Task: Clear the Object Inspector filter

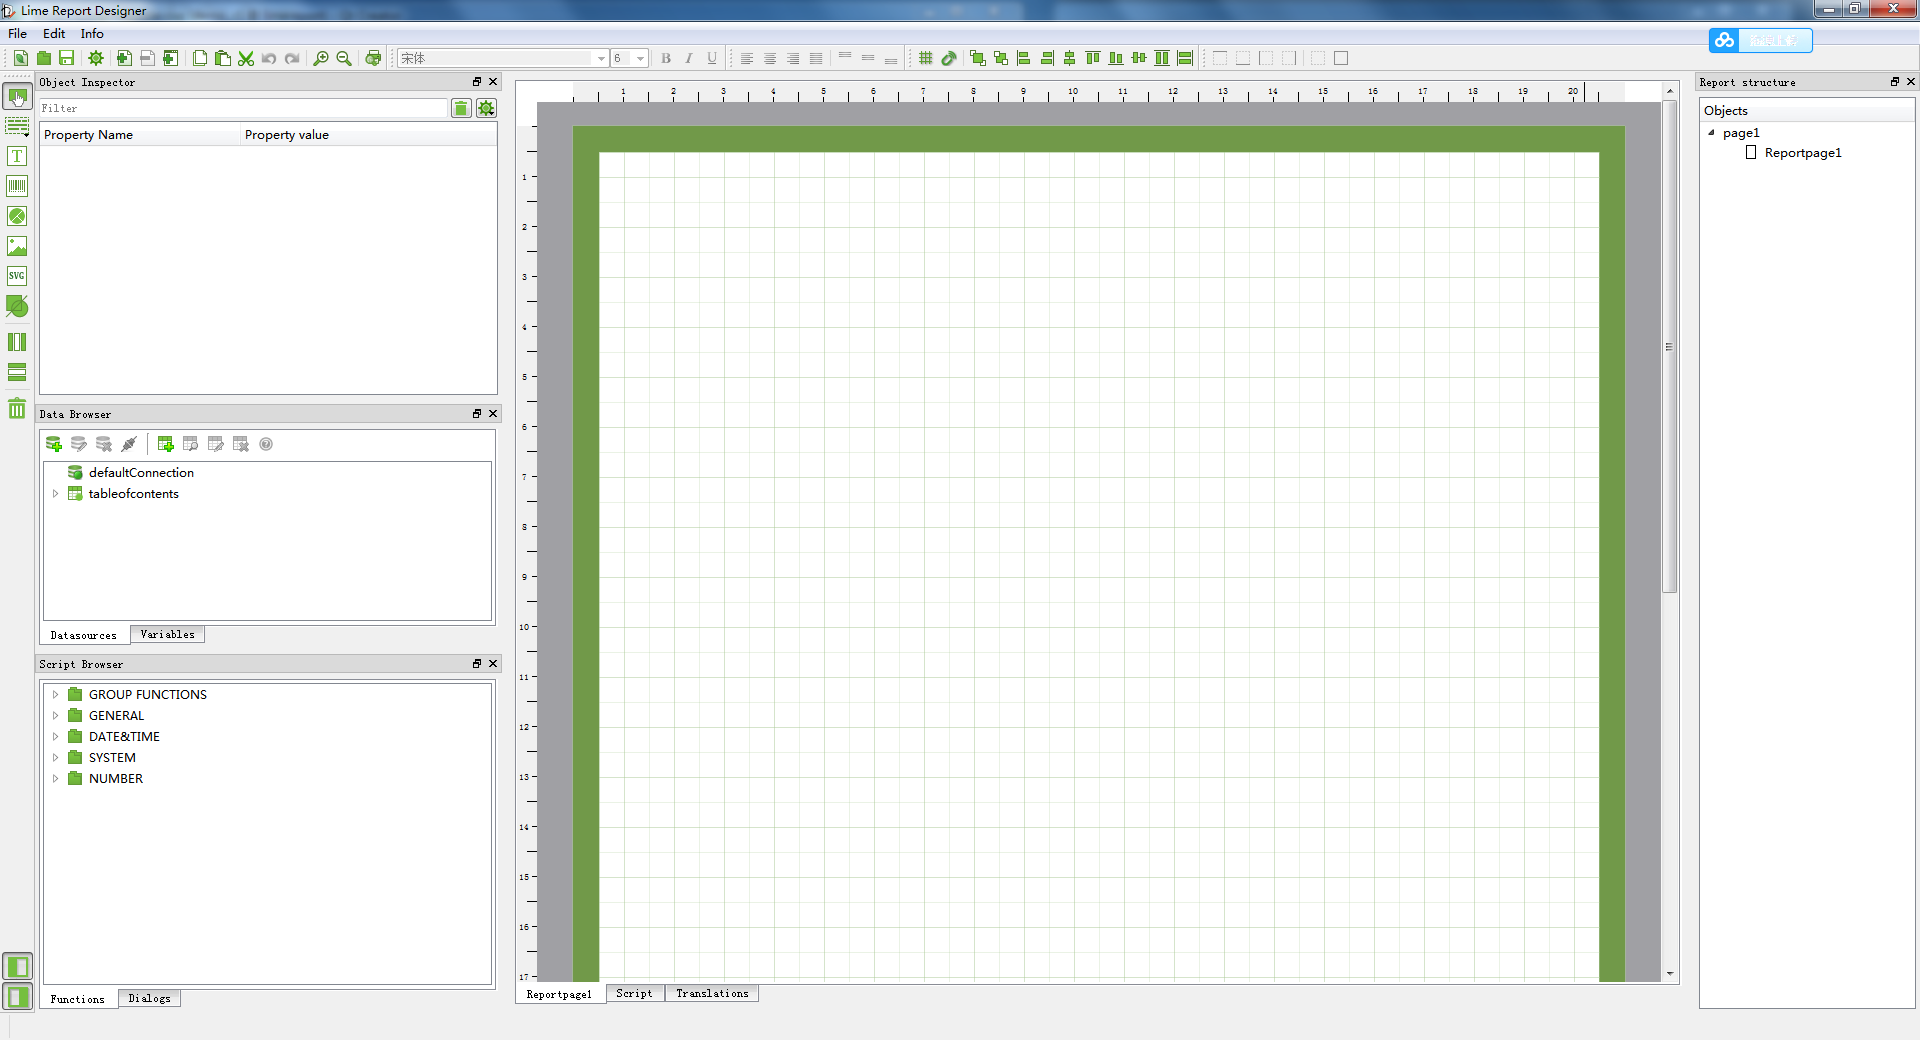Action: (461, 108)
